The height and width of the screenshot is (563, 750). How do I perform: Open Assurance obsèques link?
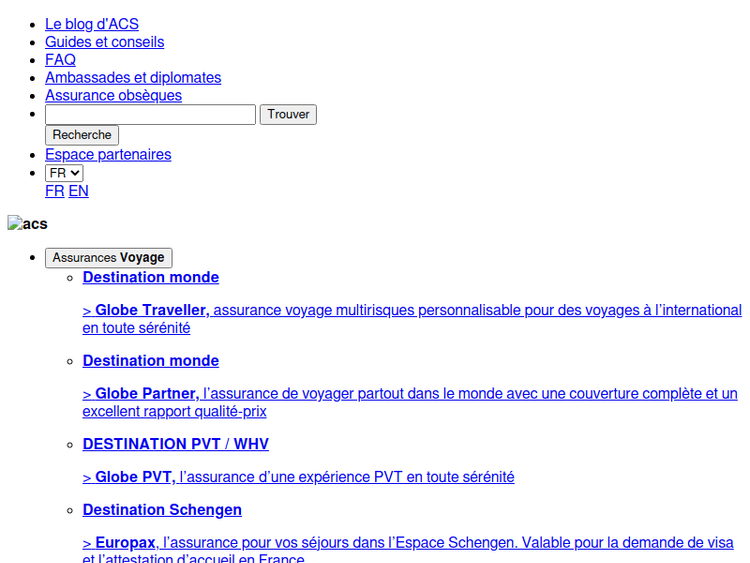pyautogui.click(x=113, y=95)
